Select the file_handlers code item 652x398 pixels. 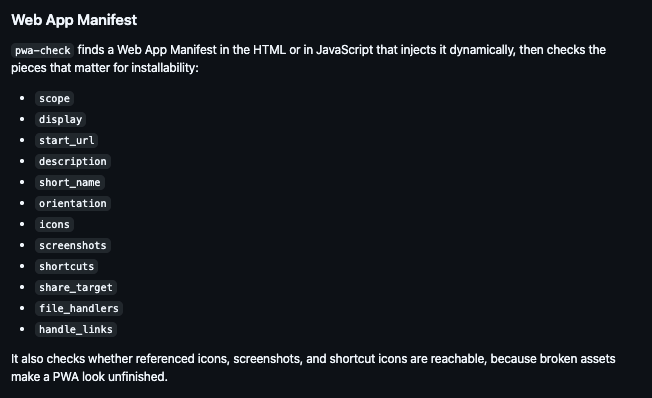click(79, 309)
